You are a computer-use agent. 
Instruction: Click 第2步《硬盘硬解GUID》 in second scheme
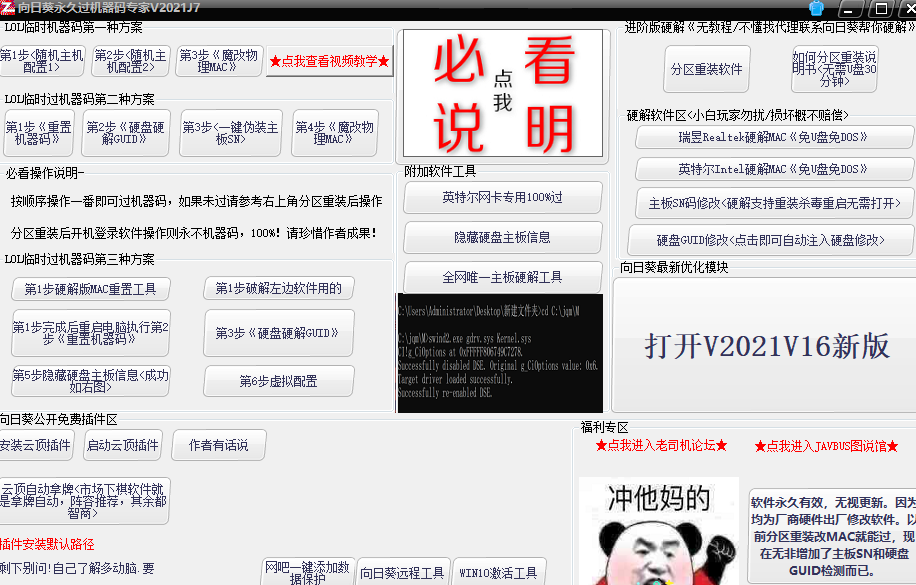point(126,133)
